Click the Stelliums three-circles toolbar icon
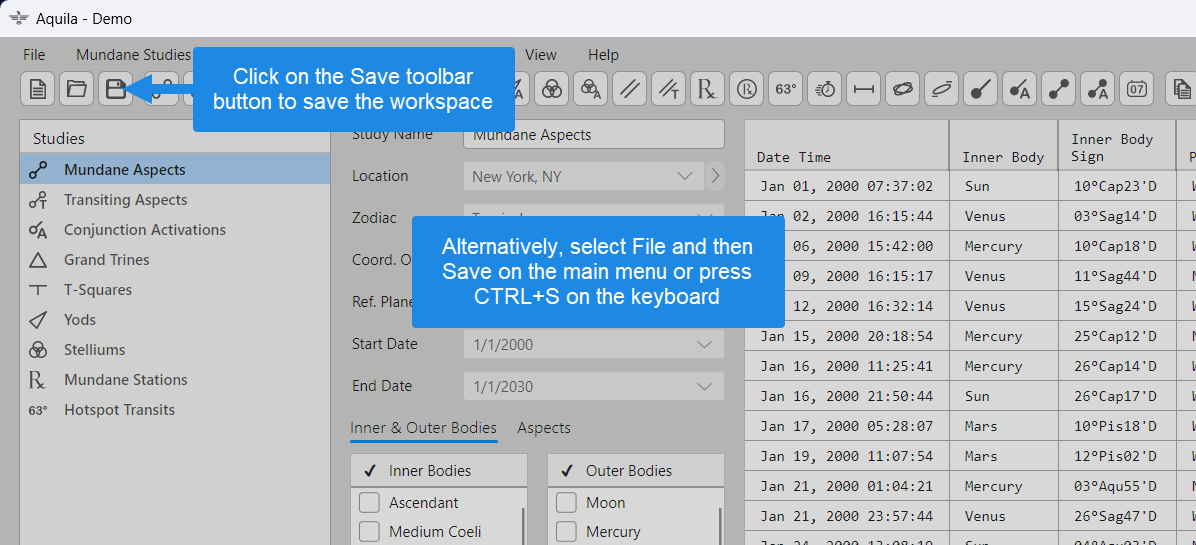 [551, 89]
